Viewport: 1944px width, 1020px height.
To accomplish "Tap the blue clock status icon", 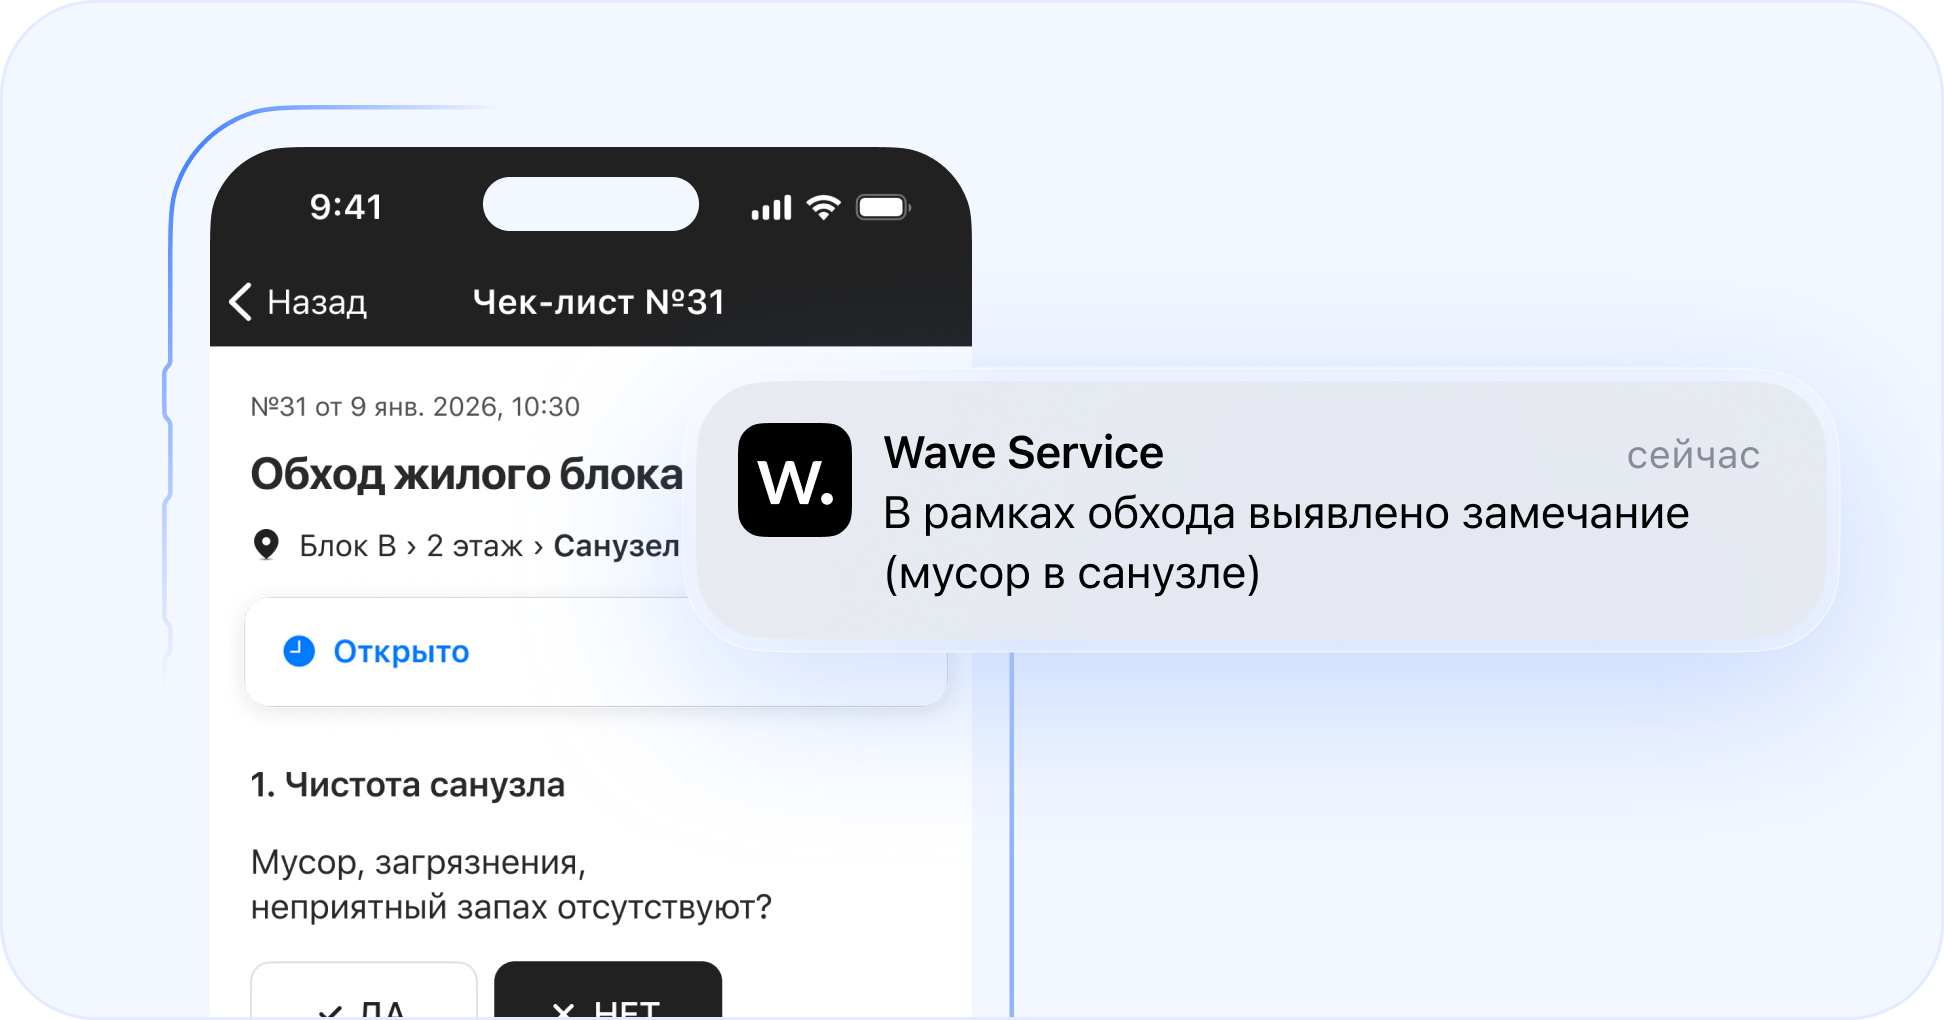I will point(299,651).
